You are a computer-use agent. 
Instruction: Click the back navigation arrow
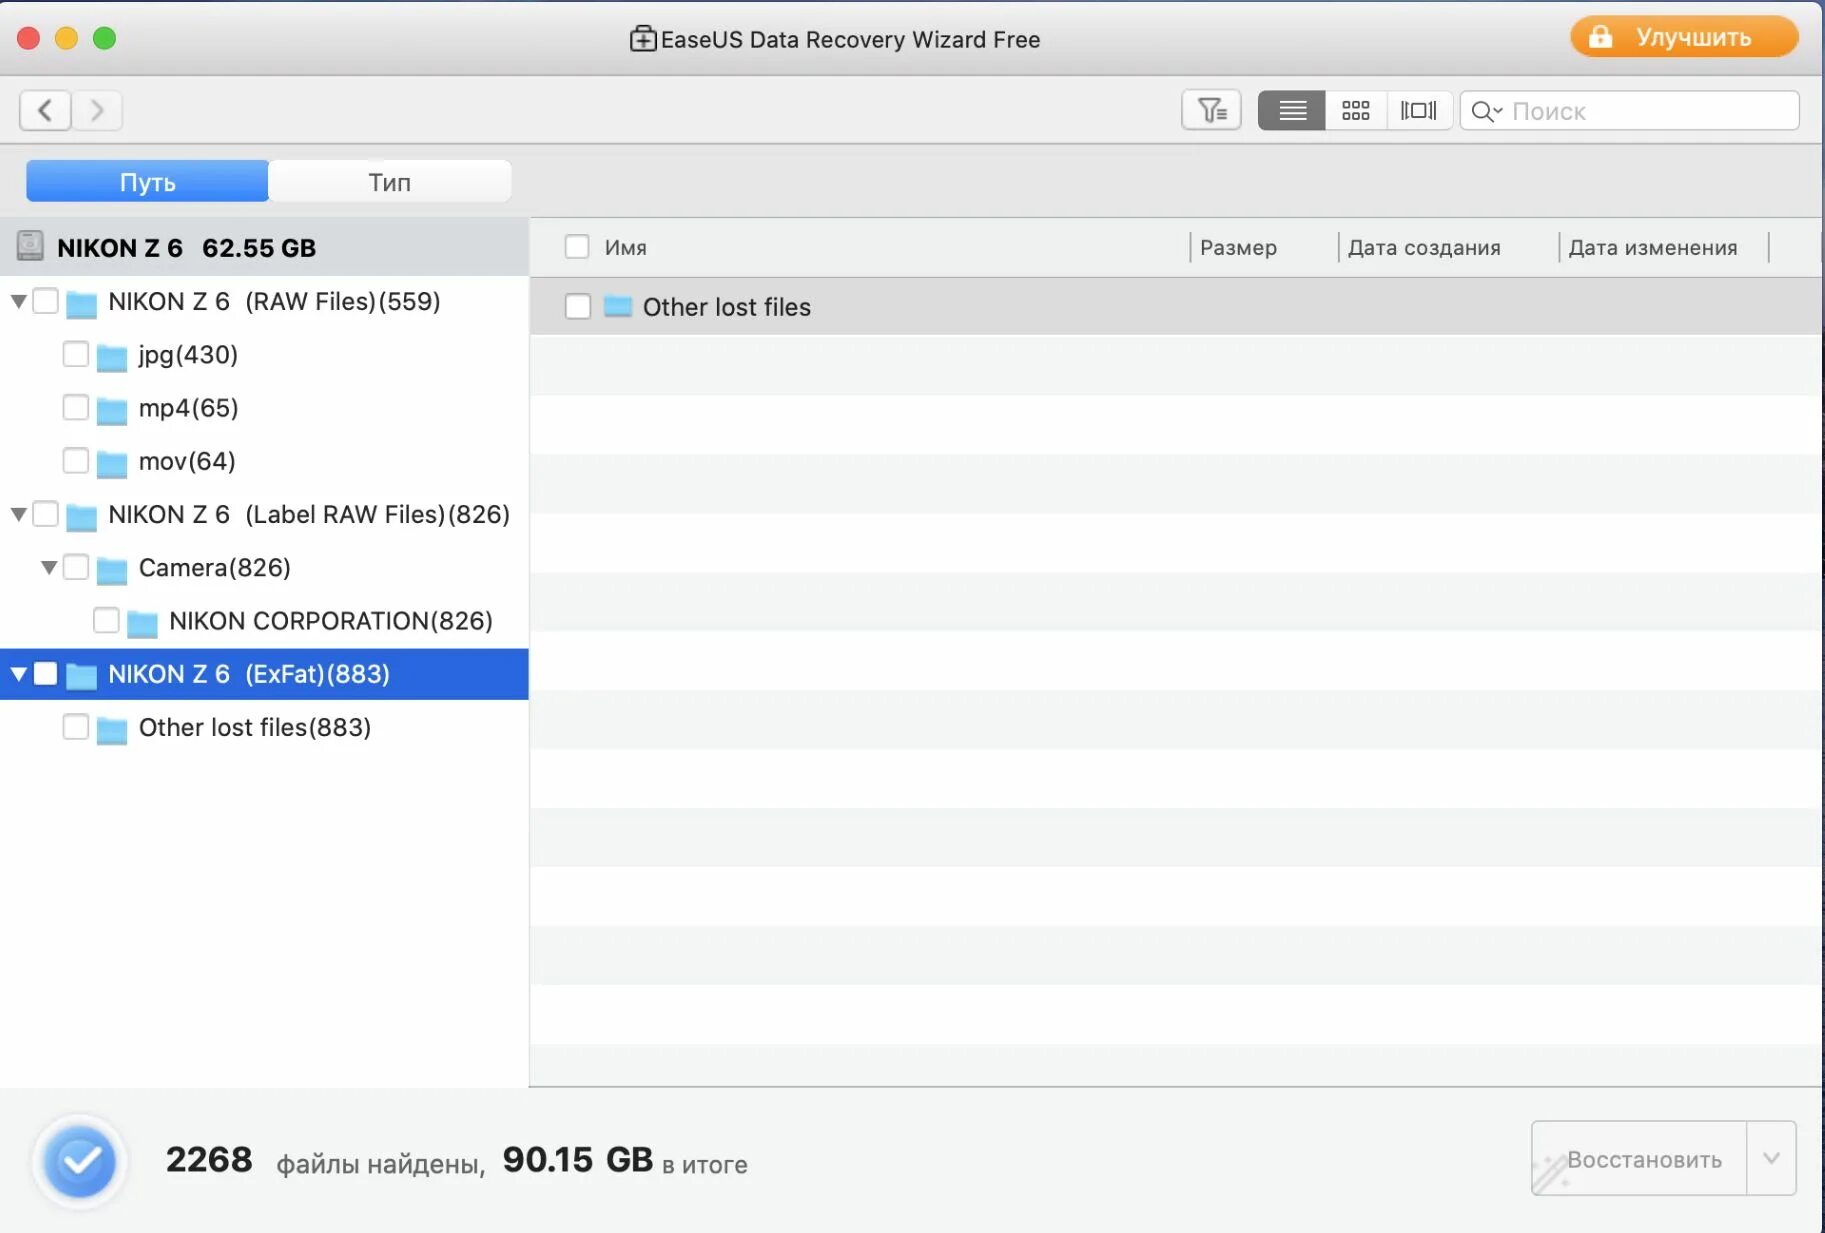[45, 110]
